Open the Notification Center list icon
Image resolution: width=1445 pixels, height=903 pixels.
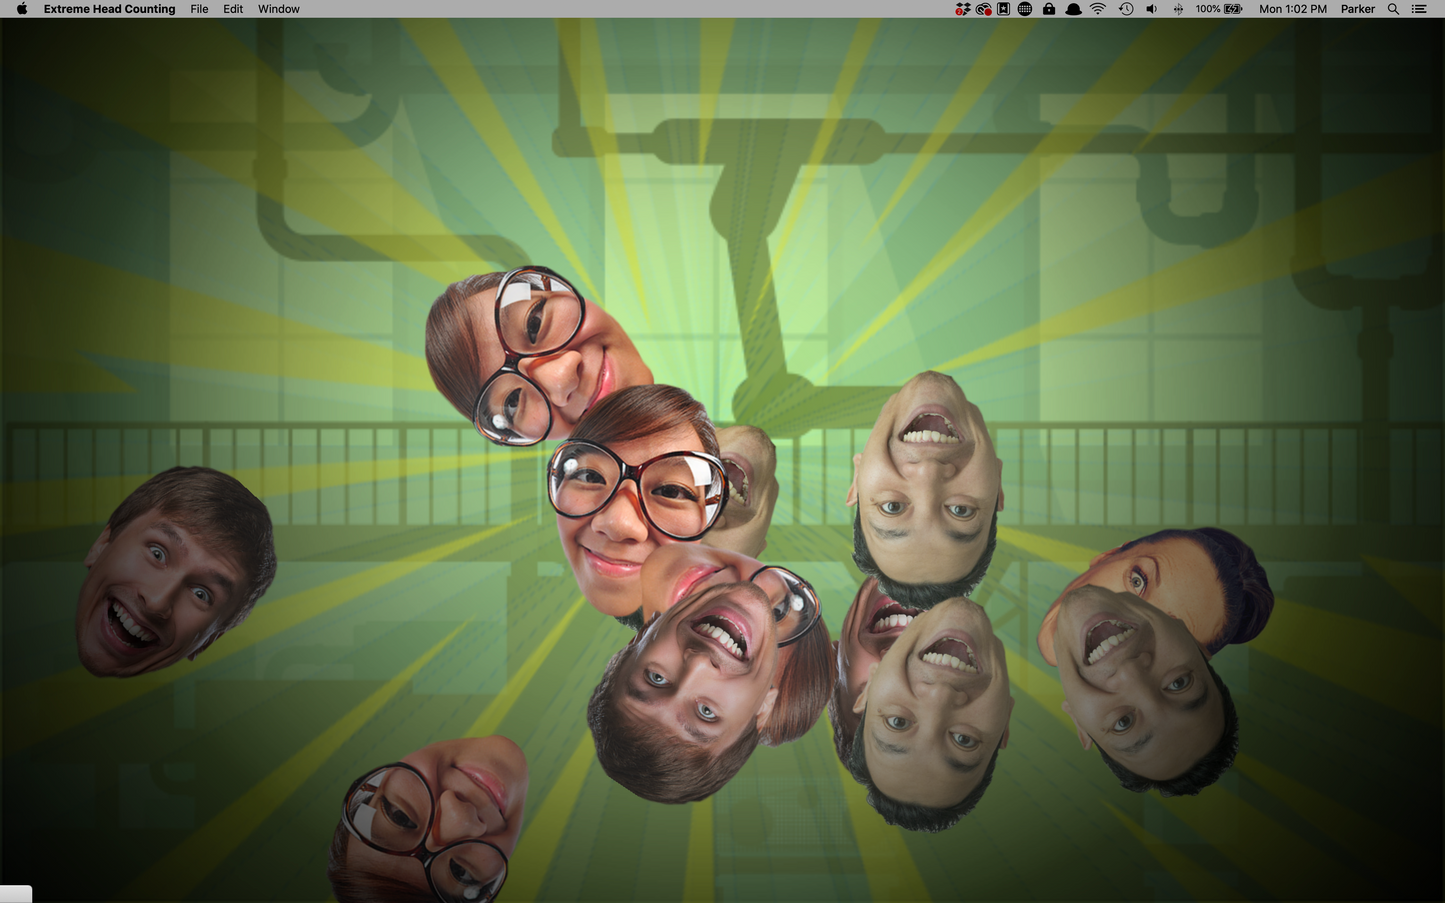coord(1419,9)
